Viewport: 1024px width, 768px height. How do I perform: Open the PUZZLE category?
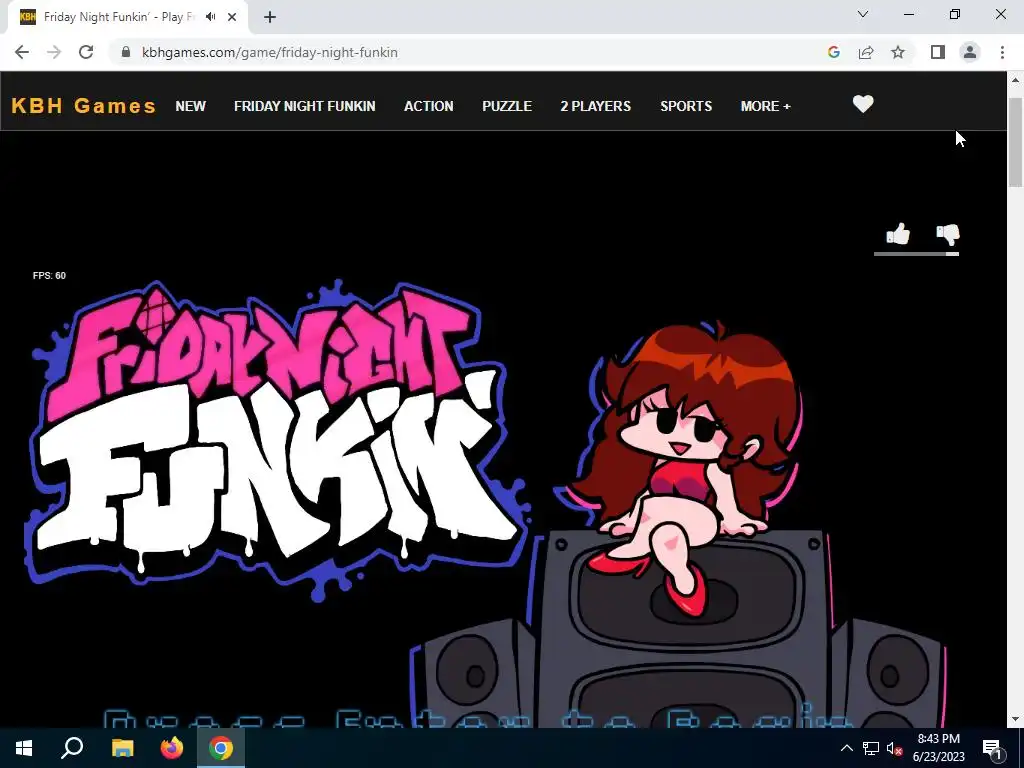[507, 106]
